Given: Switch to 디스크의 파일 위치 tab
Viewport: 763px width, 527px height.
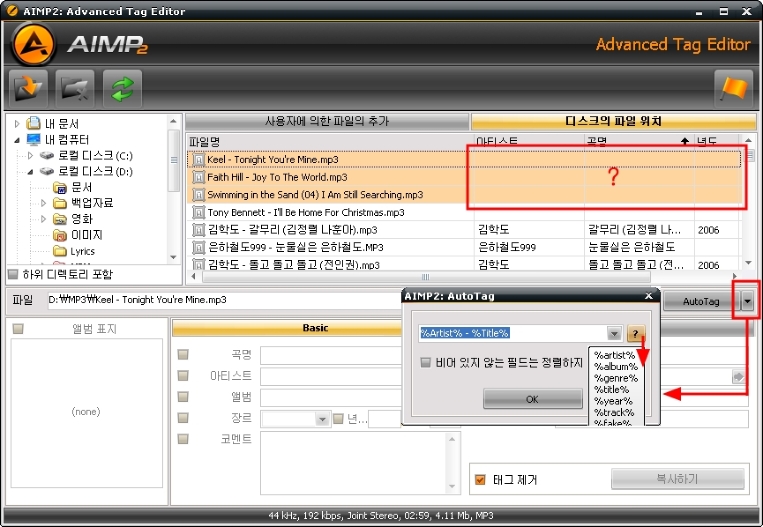Looking at the screenshot, I should click(x=613, y=121).
